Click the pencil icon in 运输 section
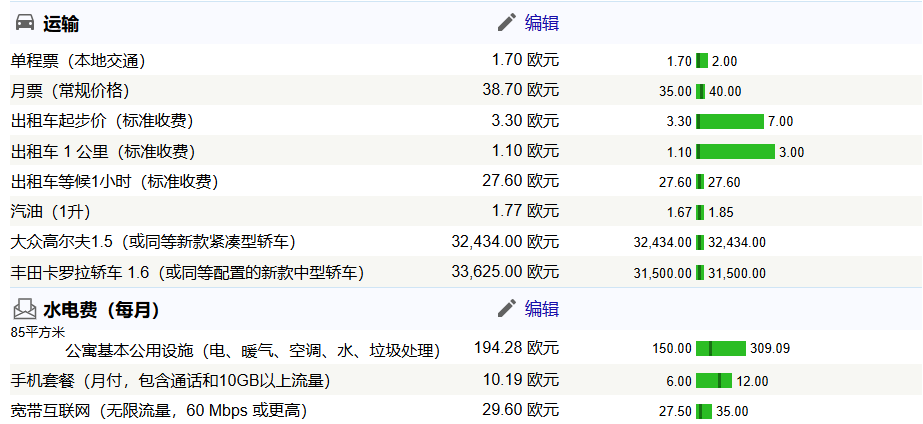The image size is (923, 424). (x=507, y=23)
